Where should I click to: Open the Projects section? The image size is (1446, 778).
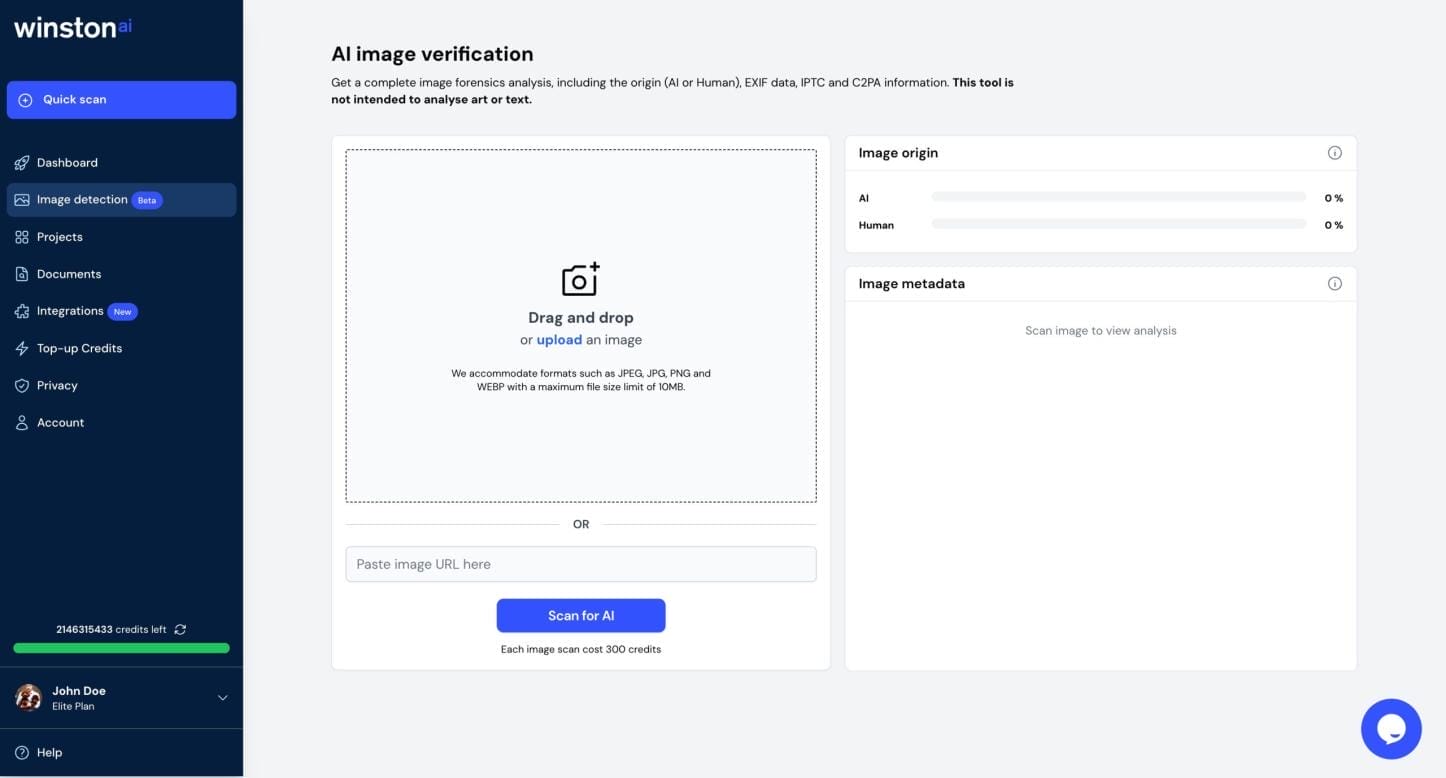click(x=59, y=236)
